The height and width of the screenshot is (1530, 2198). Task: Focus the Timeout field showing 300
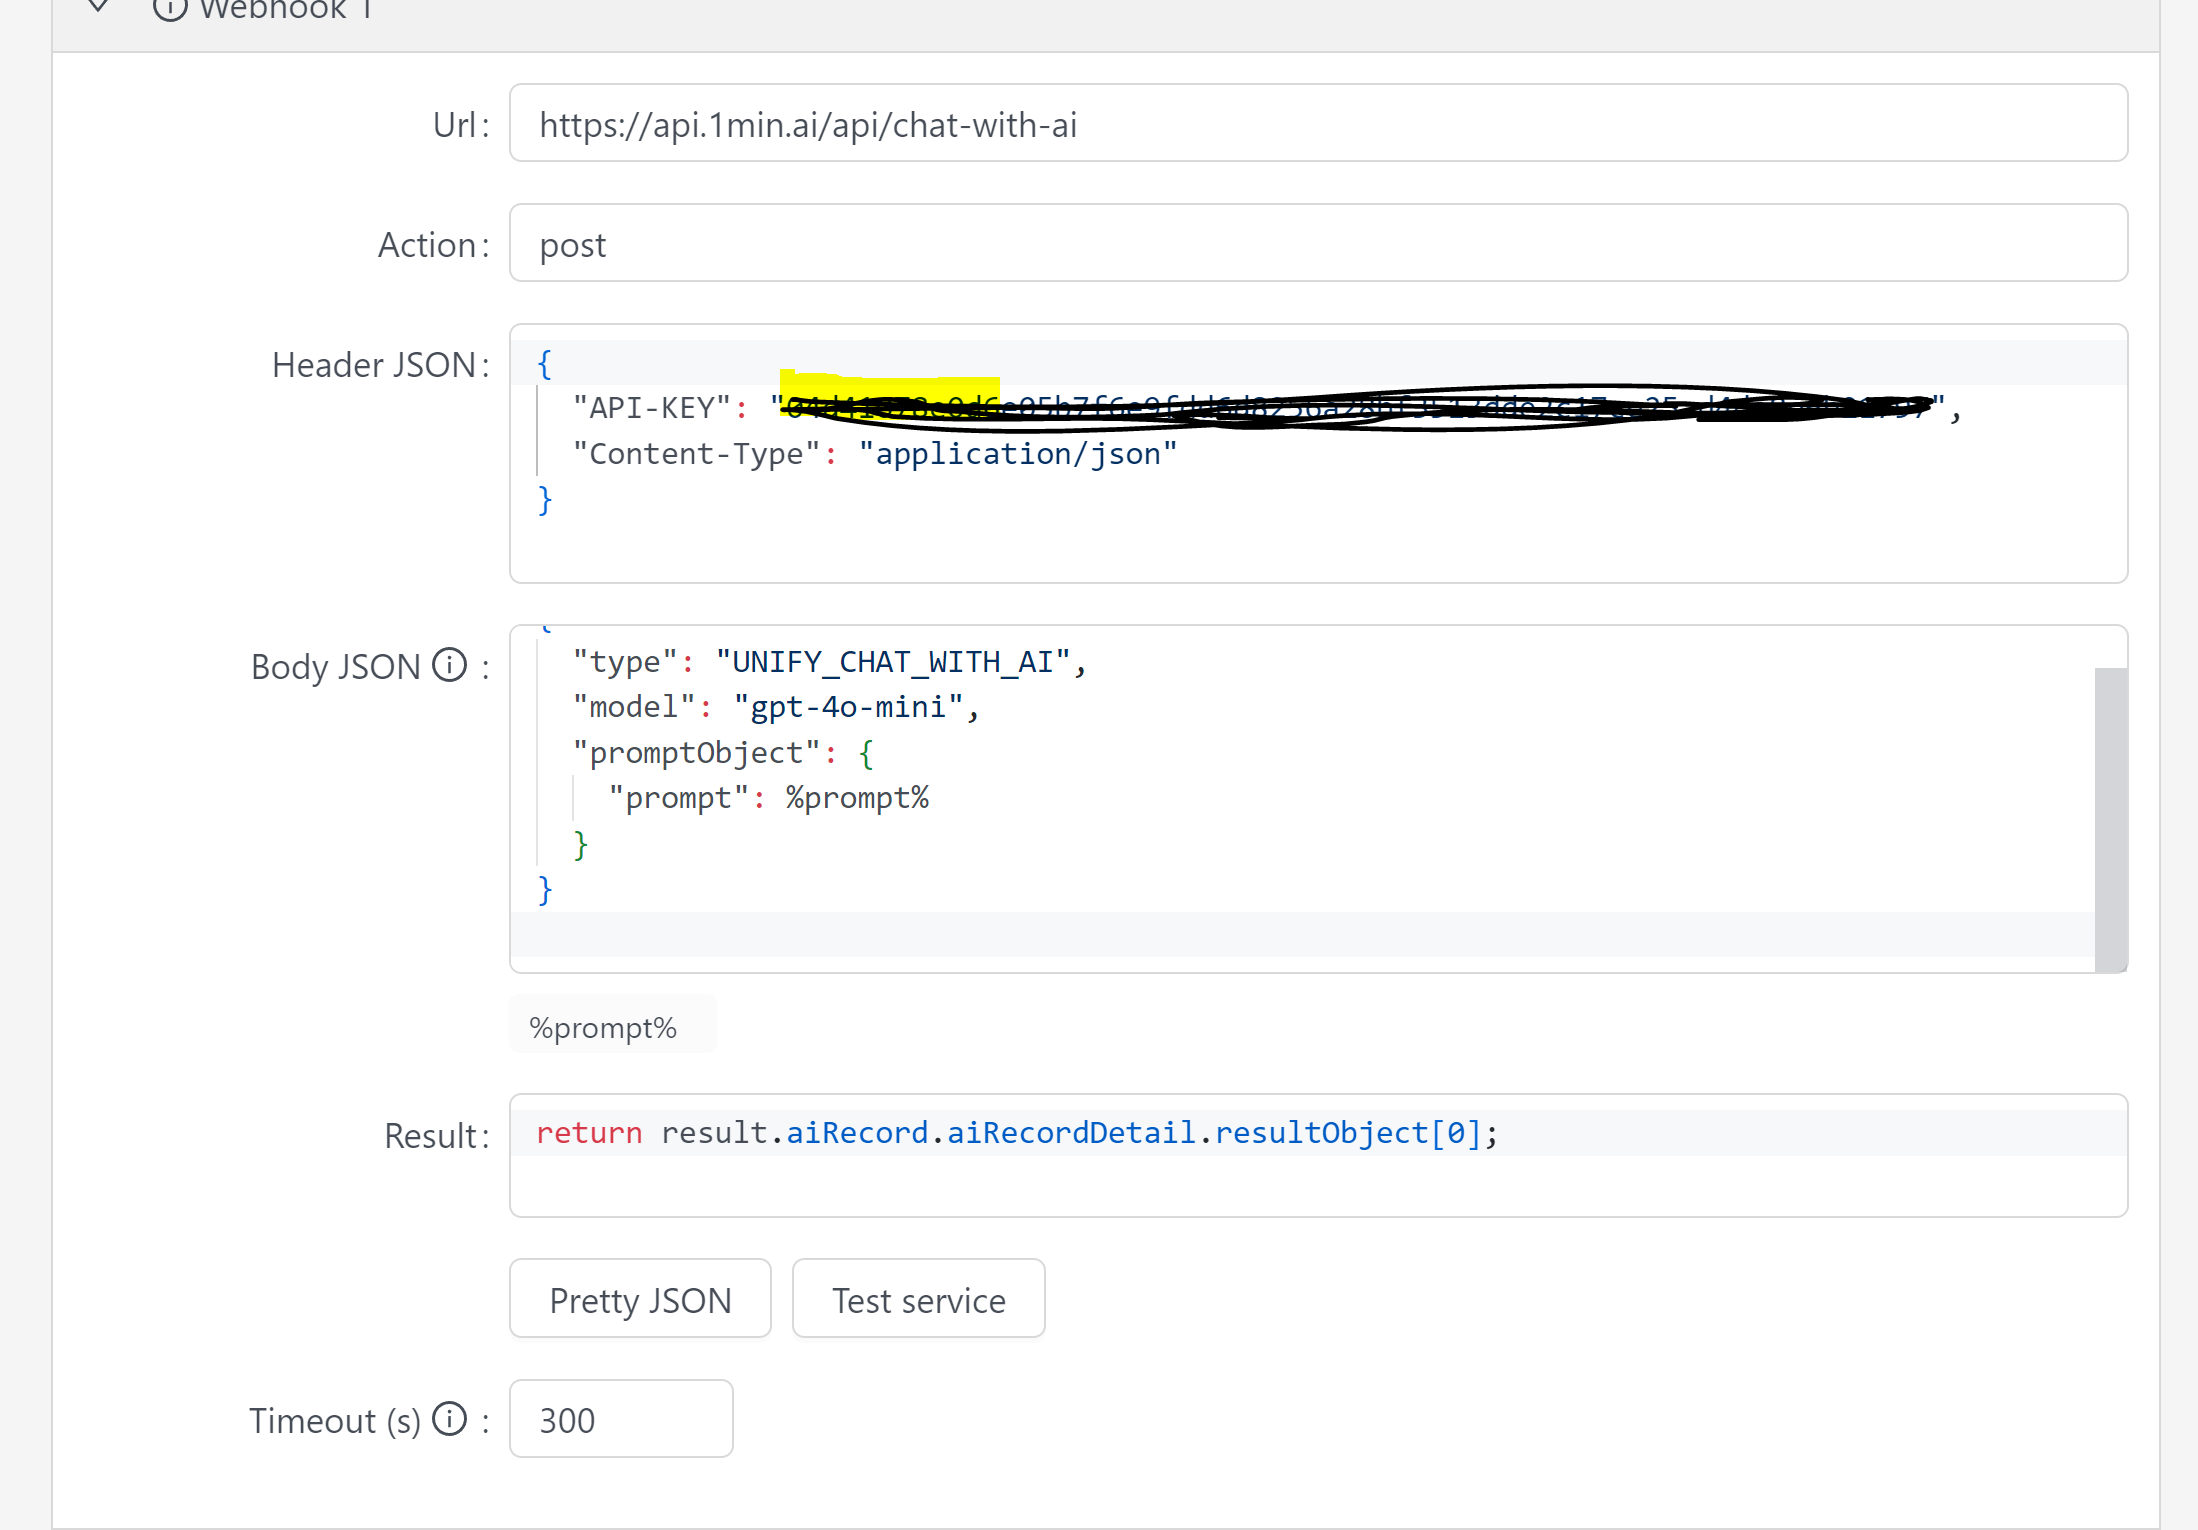click(x=620, y=1419)
